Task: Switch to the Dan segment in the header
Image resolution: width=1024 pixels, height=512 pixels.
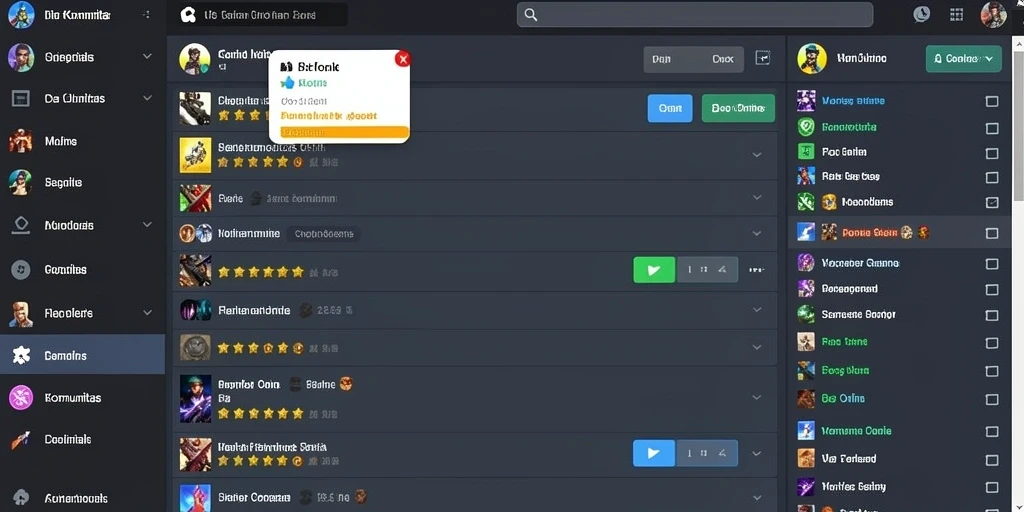Action: 661,59
